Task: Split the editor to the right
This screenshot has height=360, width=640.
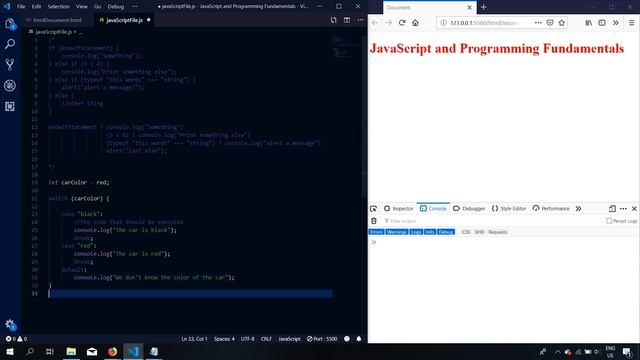Action: point(347,20)
